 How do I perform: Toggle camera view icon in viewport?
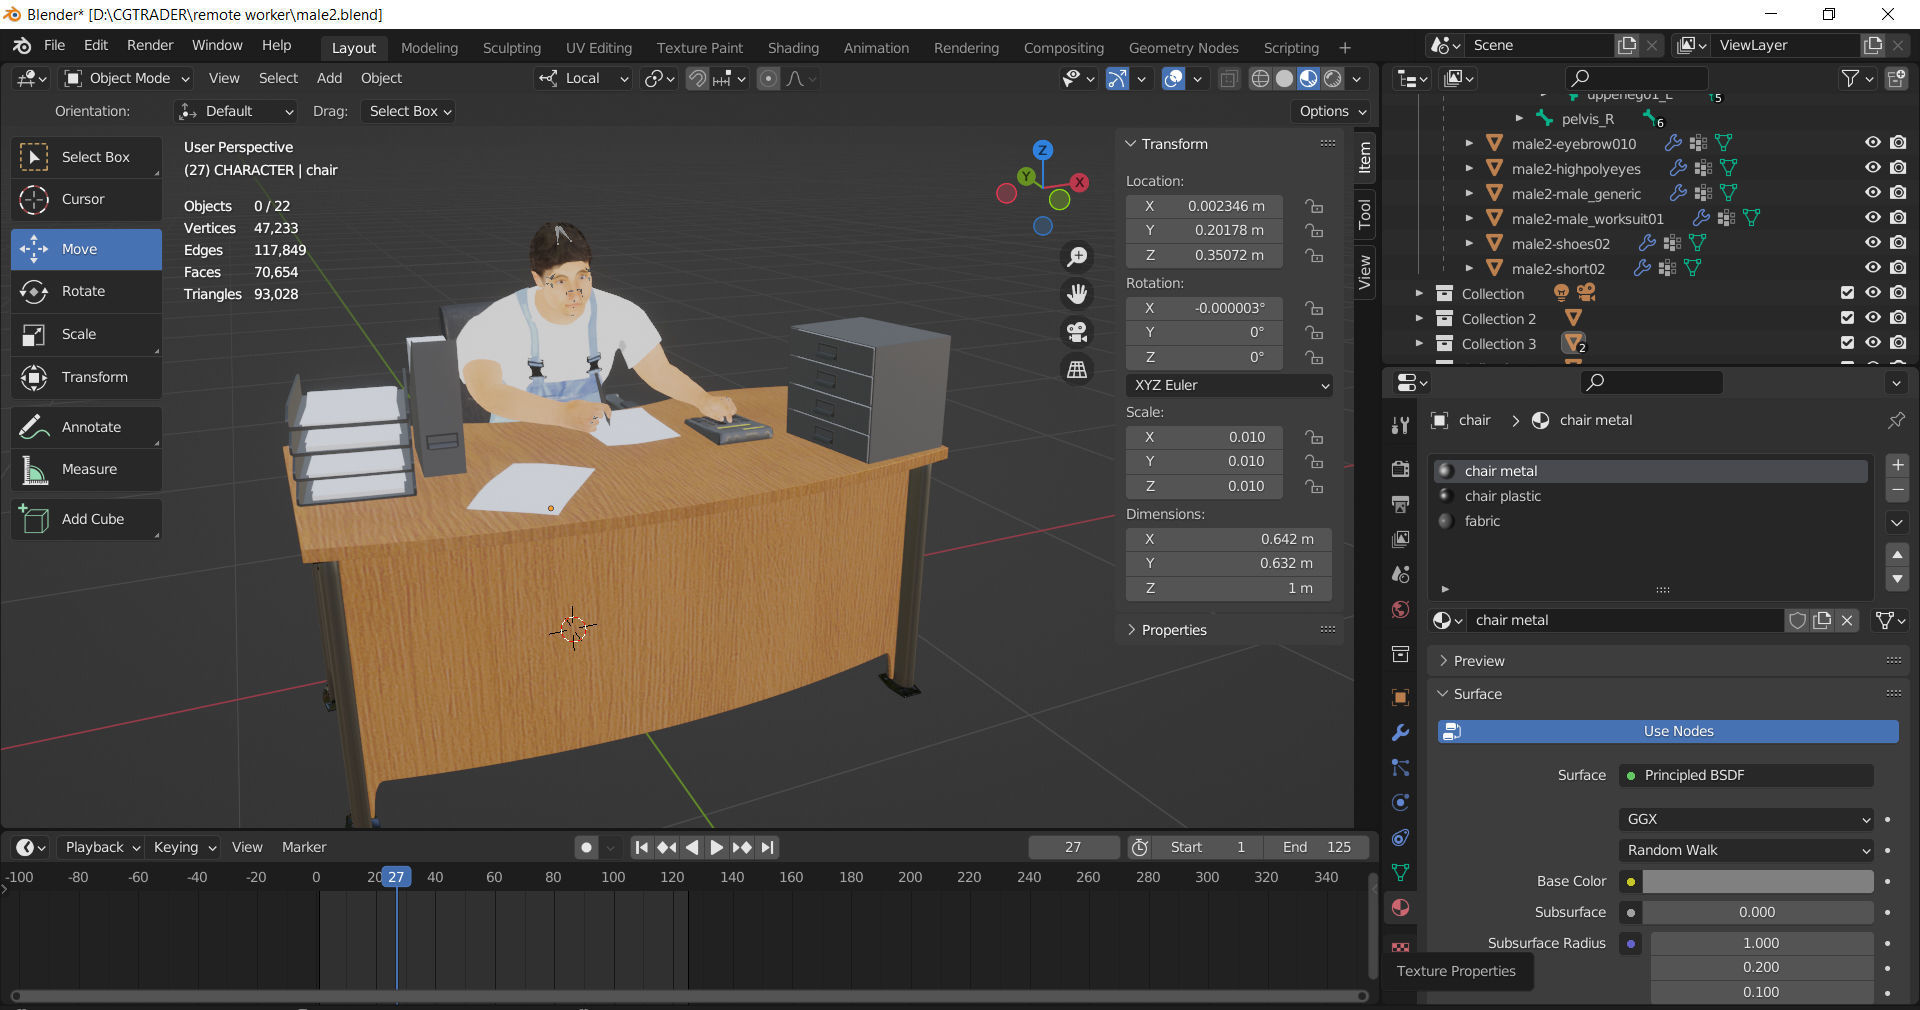click(1077, 332)
